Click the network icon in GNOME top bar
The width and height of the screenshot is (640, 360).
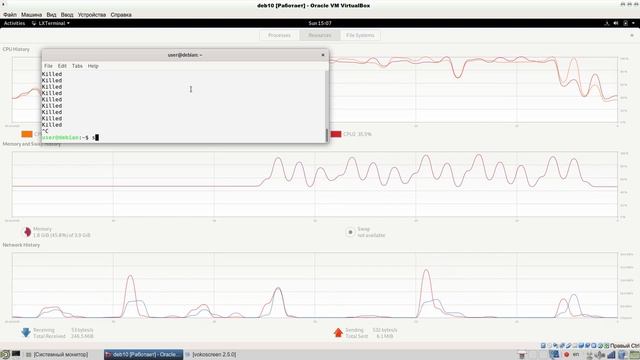pos(607,23)
